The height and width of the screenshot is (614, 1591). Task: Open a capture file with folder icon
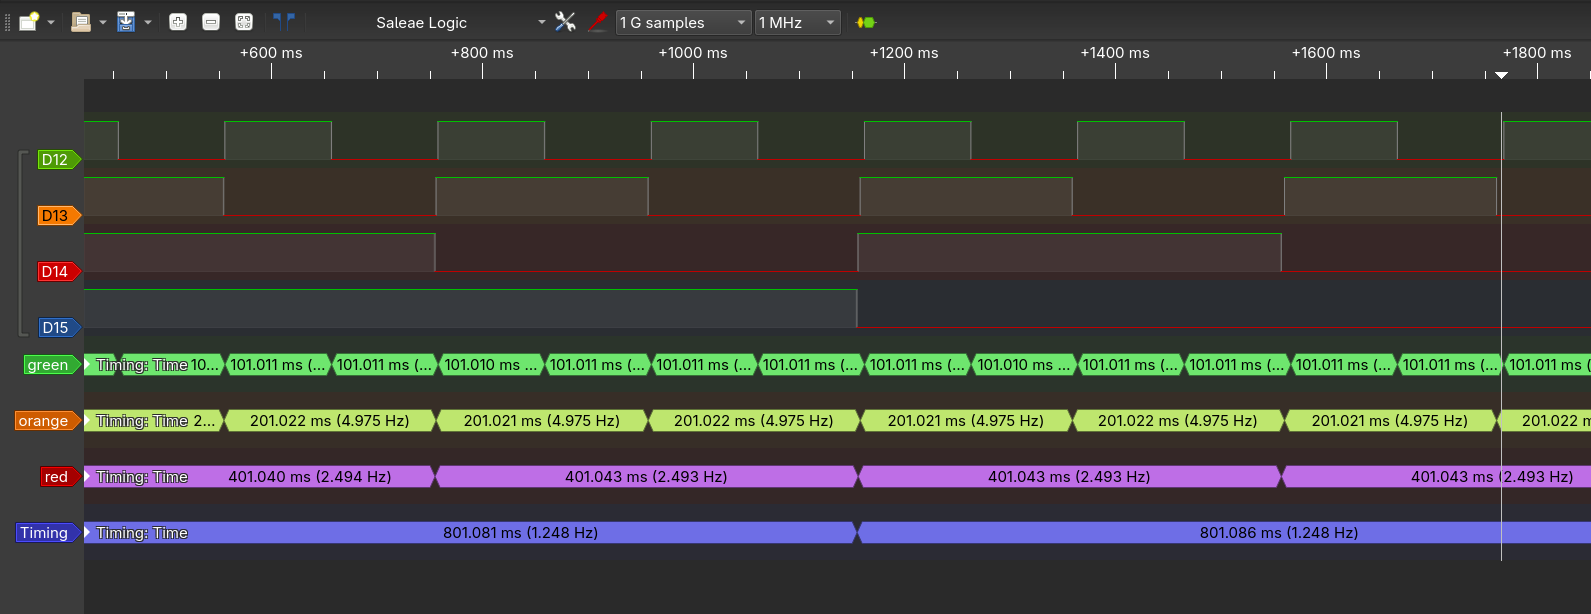coord(81,22)
